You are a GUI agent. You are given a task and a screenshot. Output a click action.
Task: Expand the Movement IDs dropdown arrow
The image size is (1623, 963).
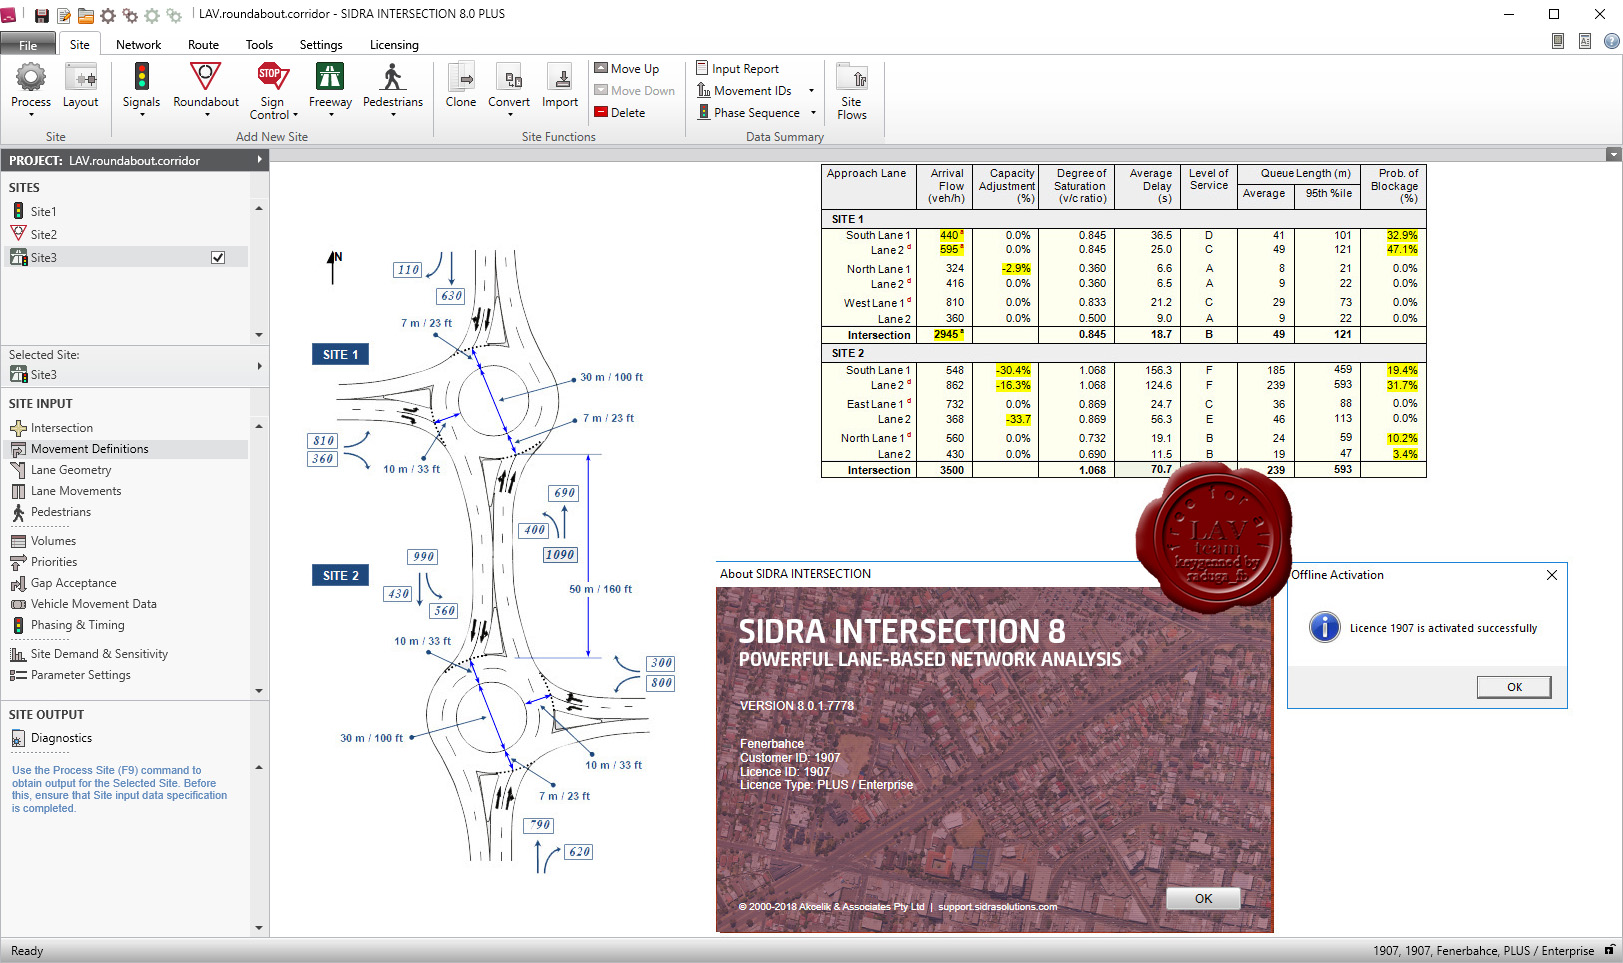811,91
